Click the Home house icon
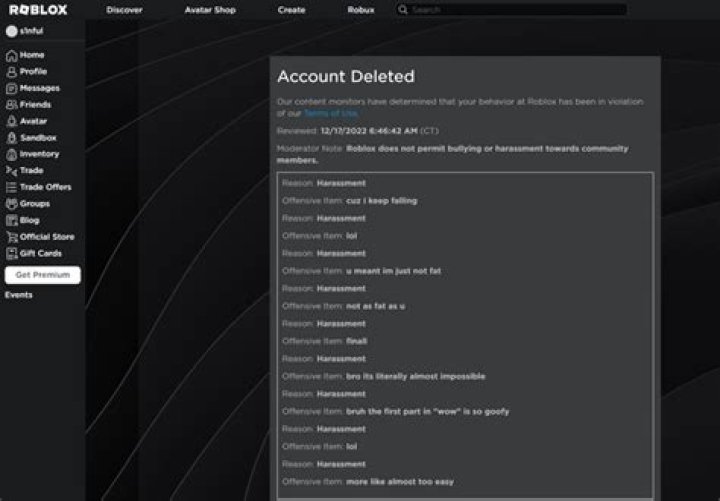This screenshot has height=501, width=720. point(11,56)
